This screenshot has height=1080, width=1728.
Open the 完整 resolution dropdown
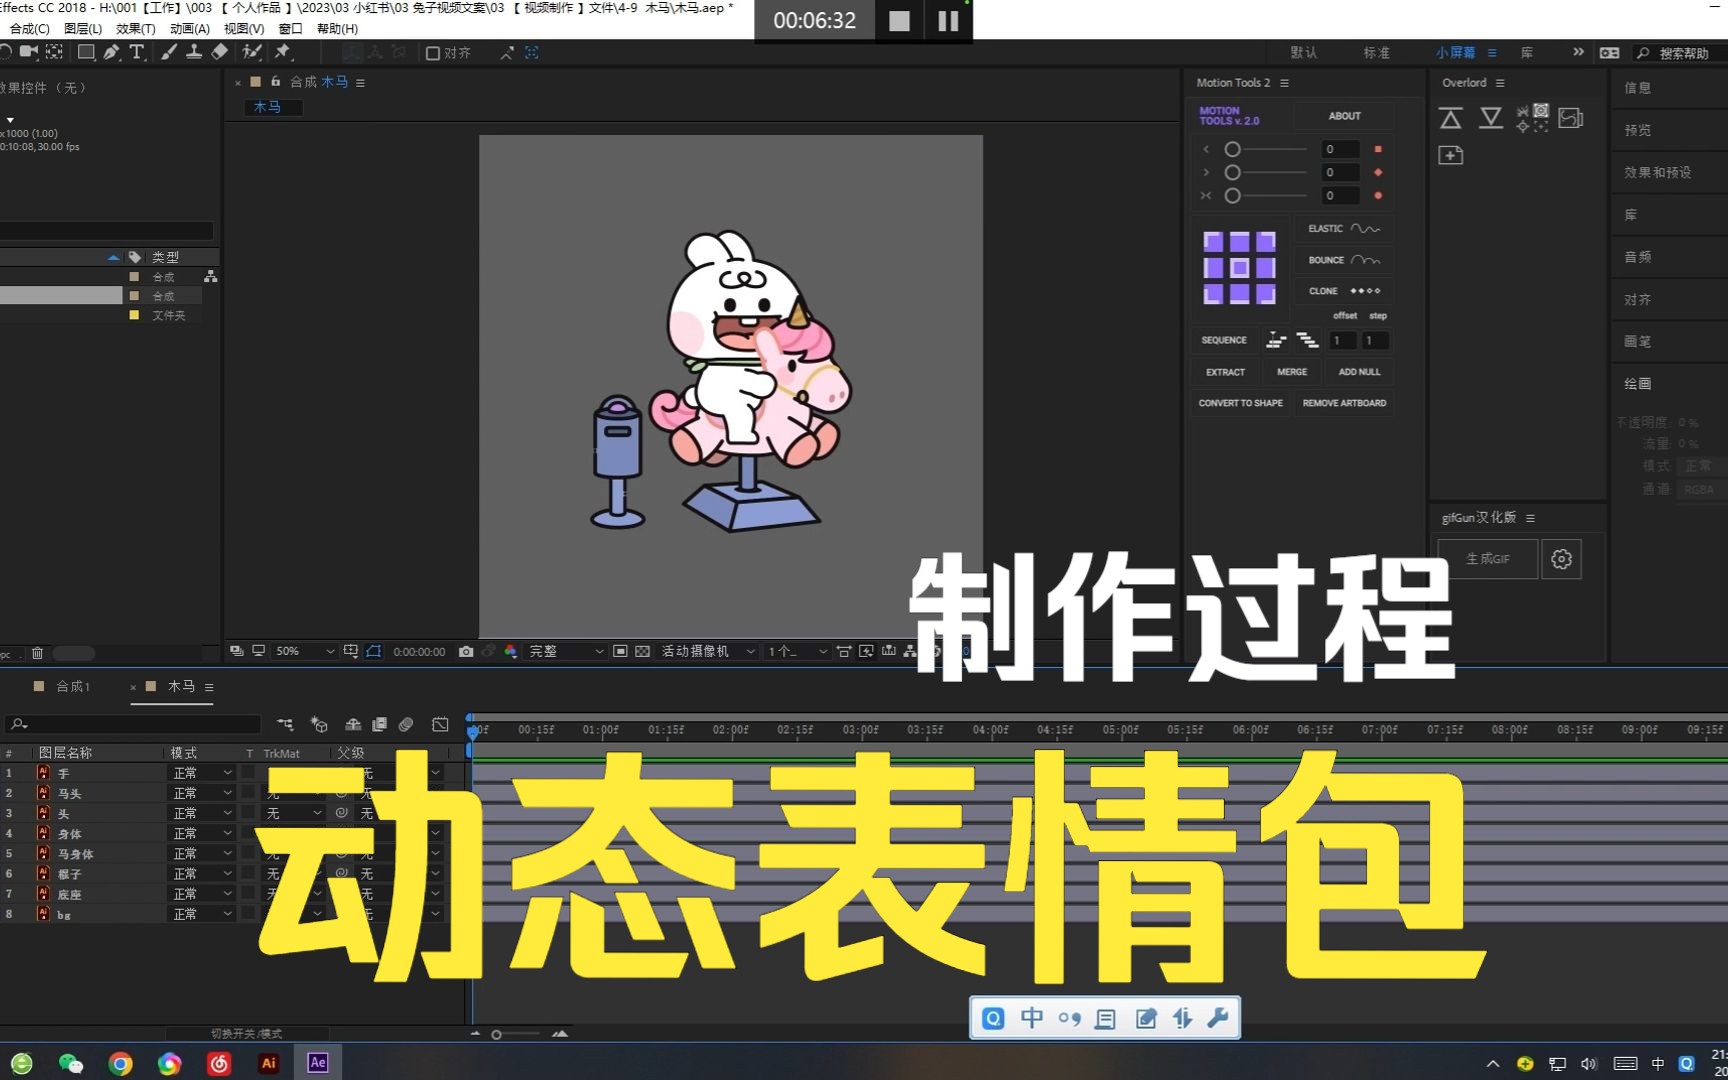[x=566, y=651]
